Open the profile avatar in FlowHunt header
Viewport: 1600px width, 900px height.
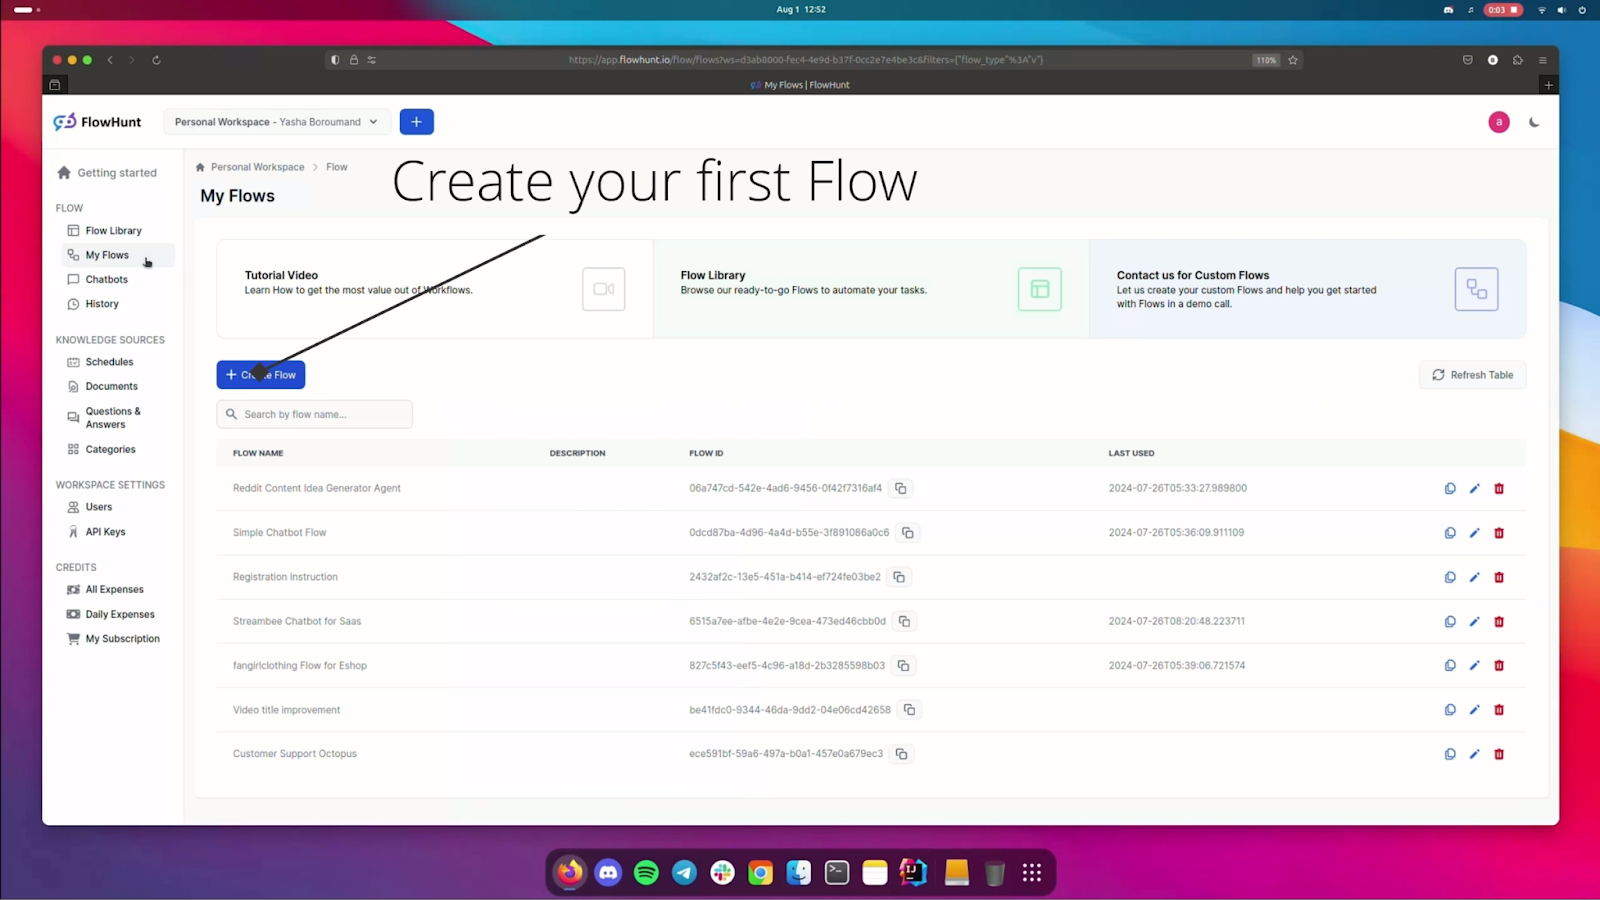point(1498,121)
